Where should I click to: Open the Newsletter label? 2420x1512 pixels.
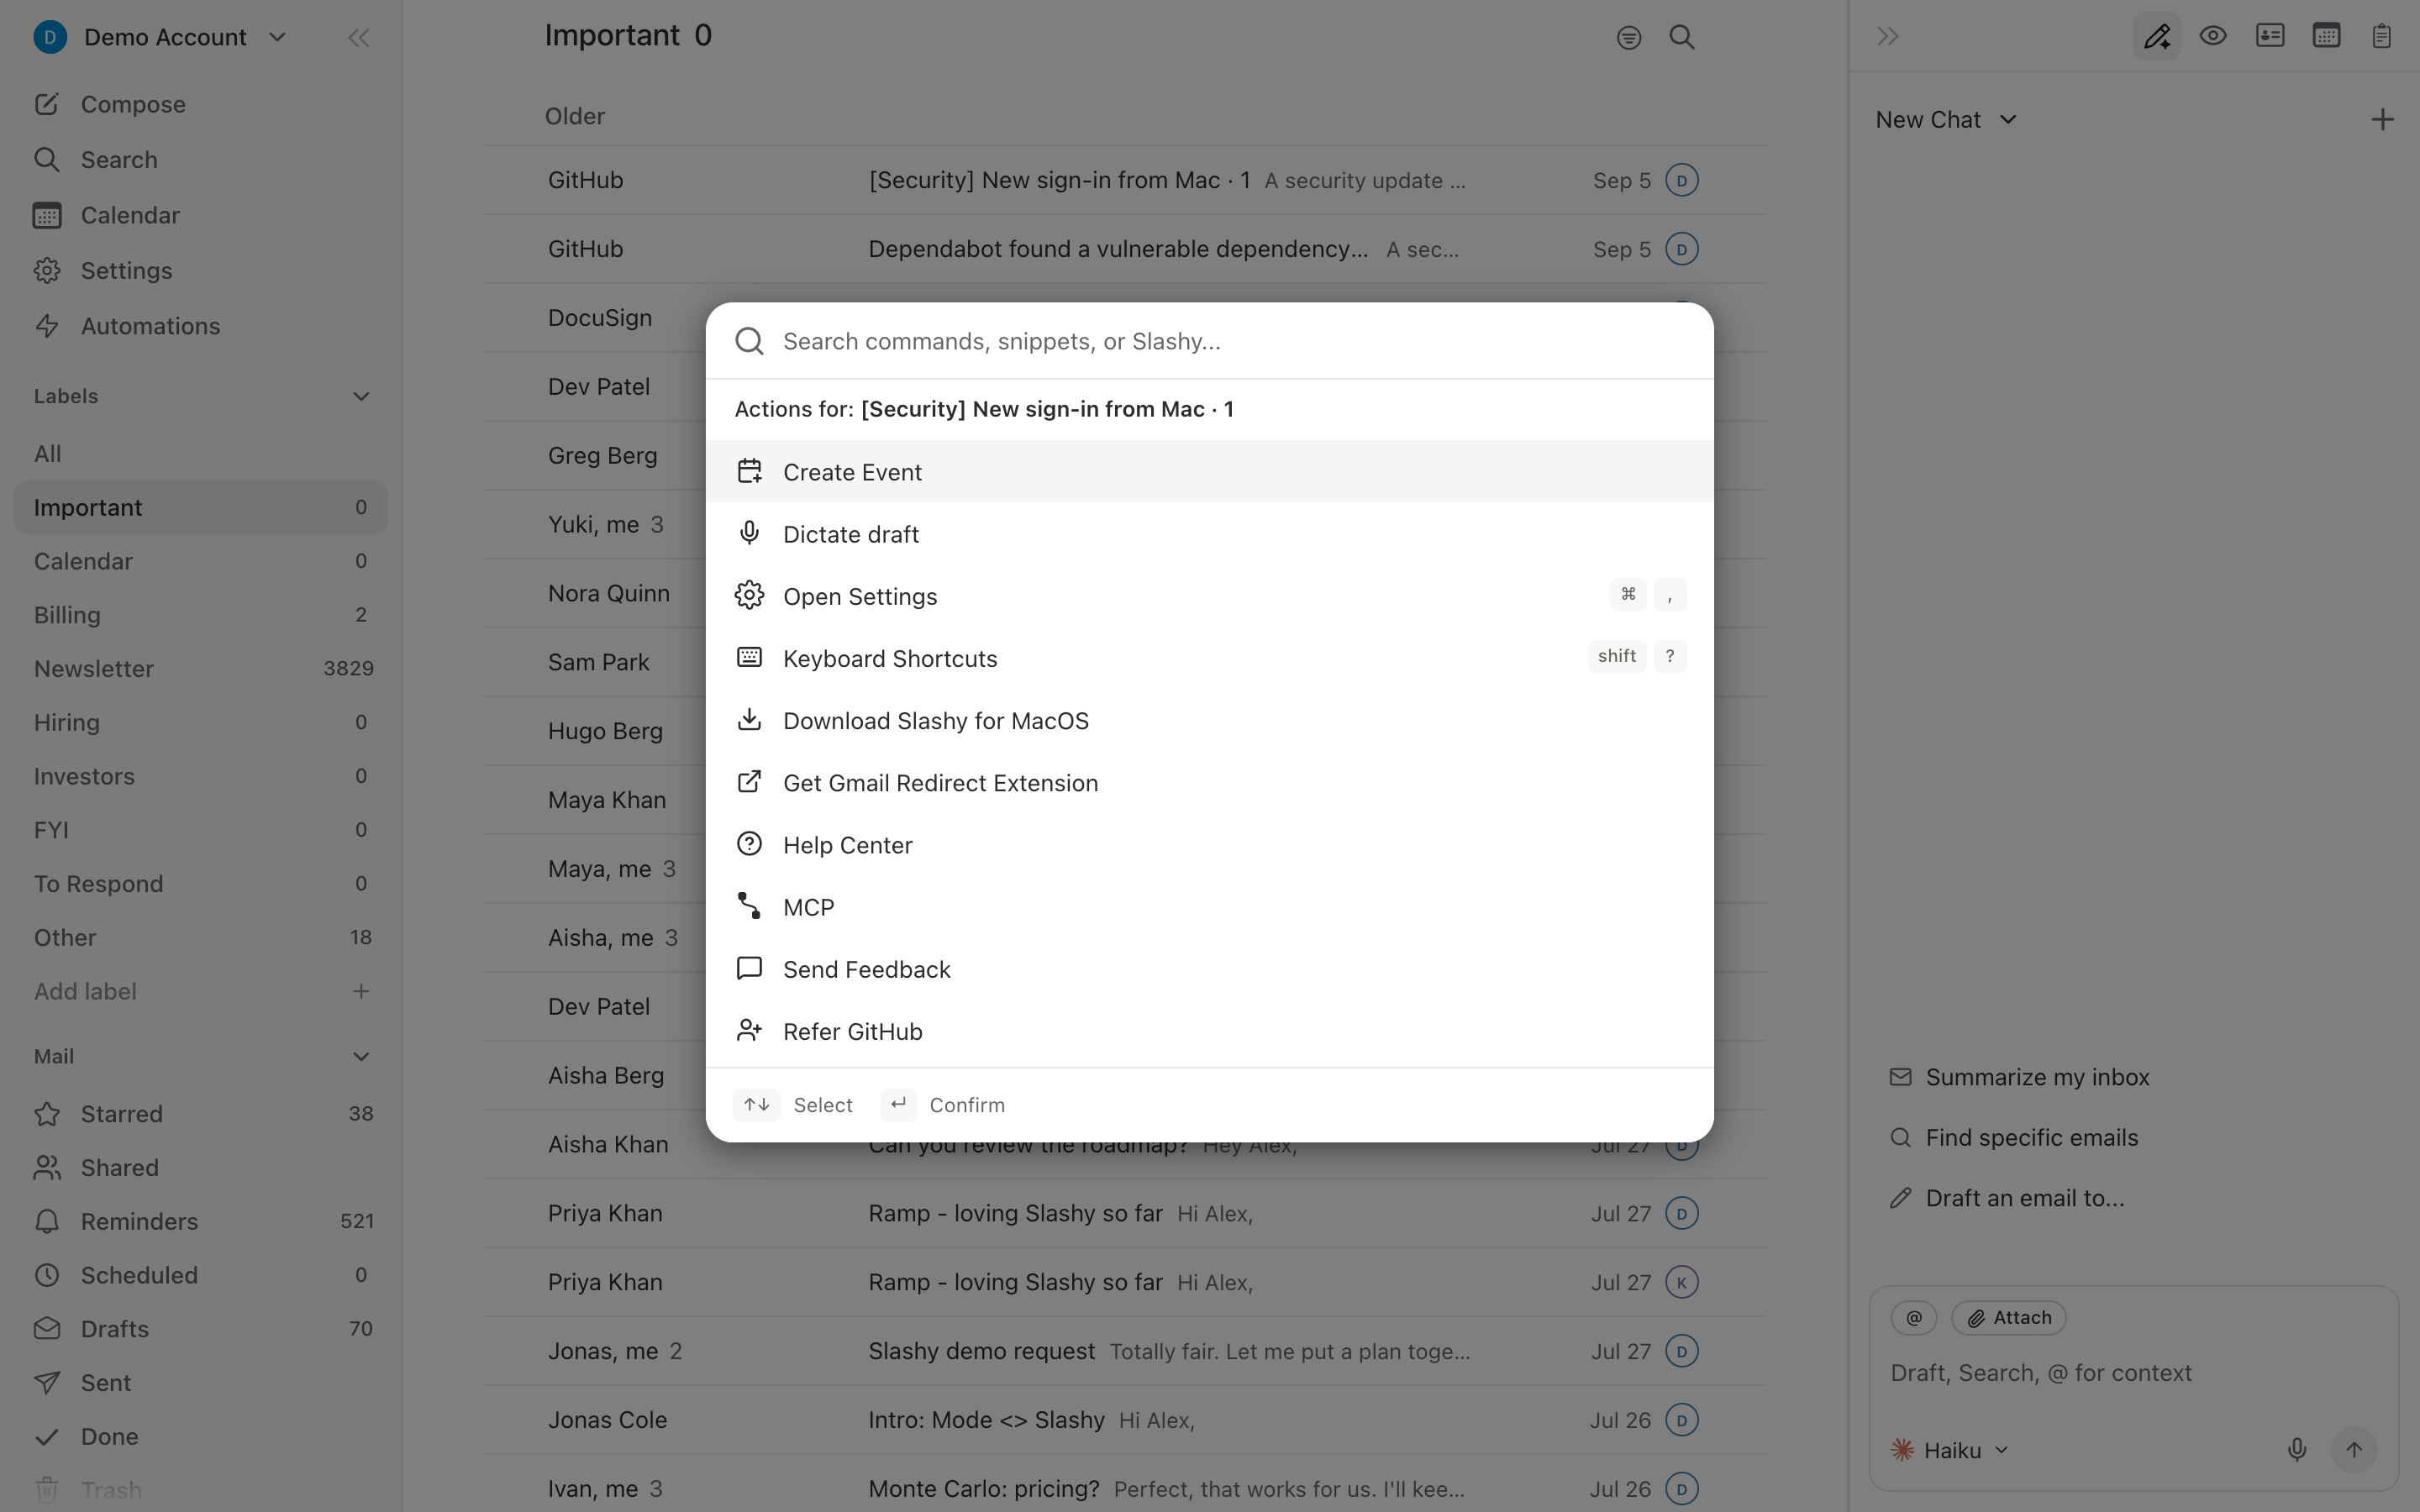(200, 669)
